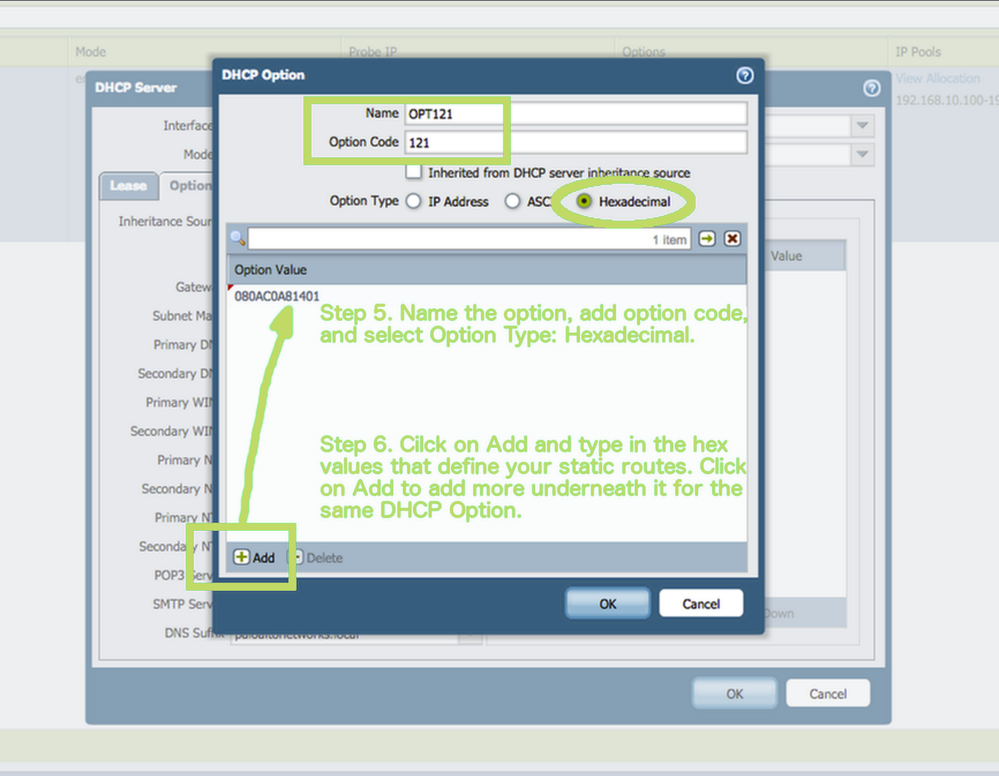Select ASCII option type radio
The image size is (999, 776).
pyautogui.click(x=512, y=201)
